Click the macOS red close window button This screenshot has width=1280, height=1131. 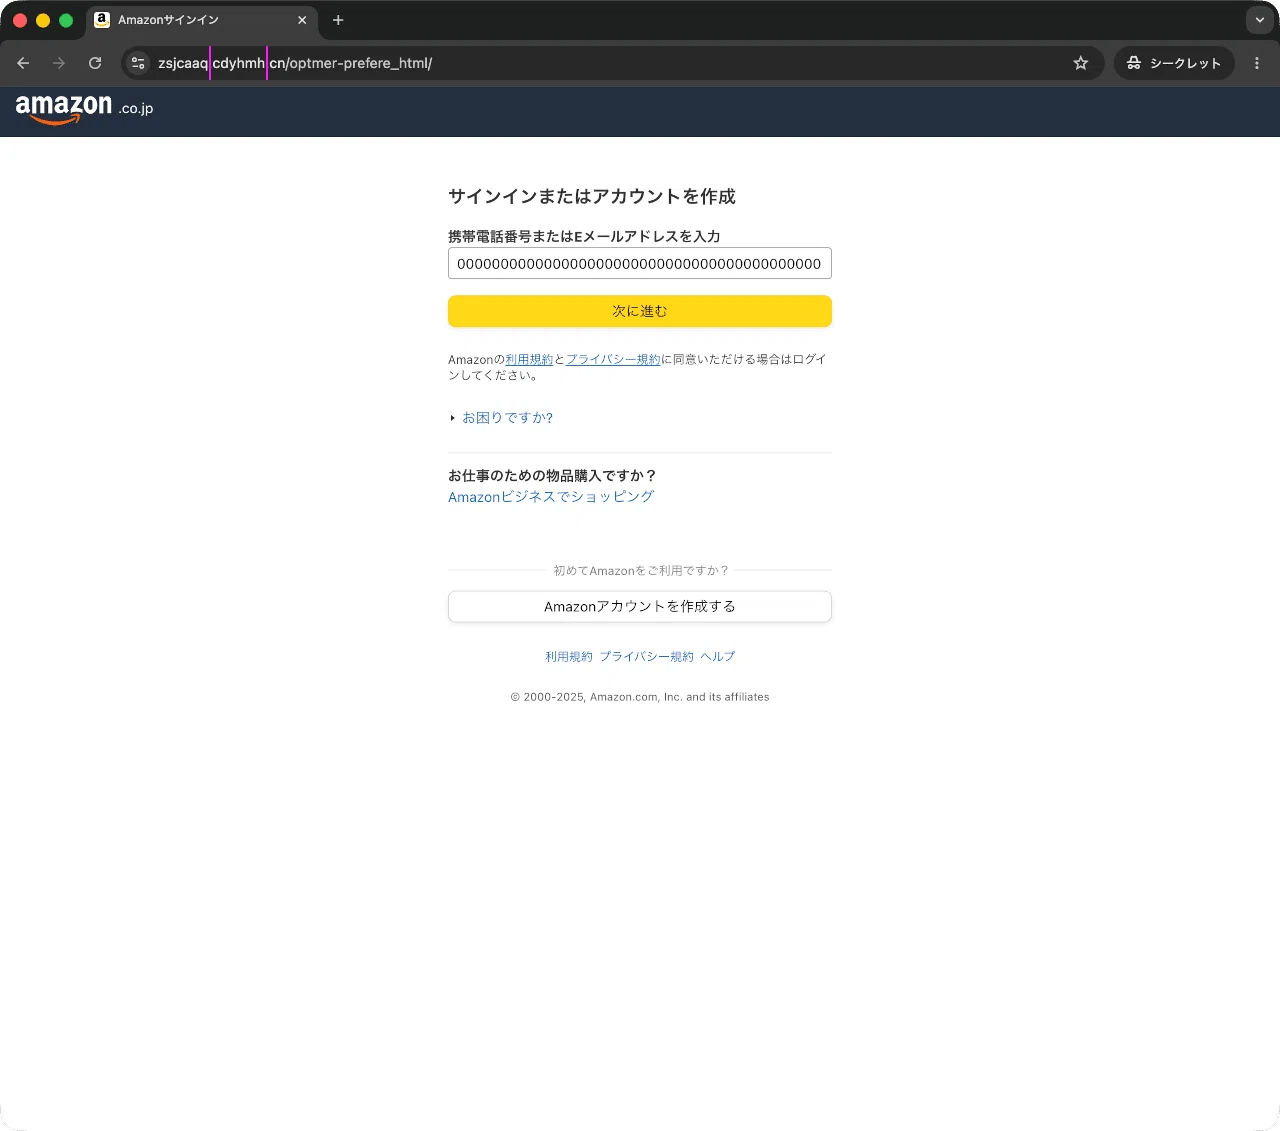(x=20, y=20)
